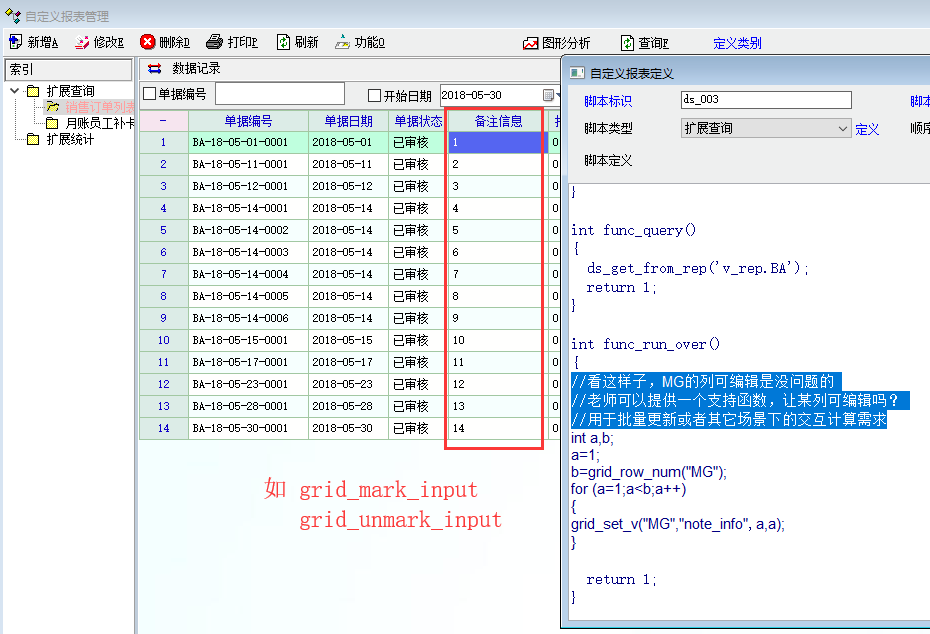Open 图形分析 chart analysis icon

pos(531,43)
